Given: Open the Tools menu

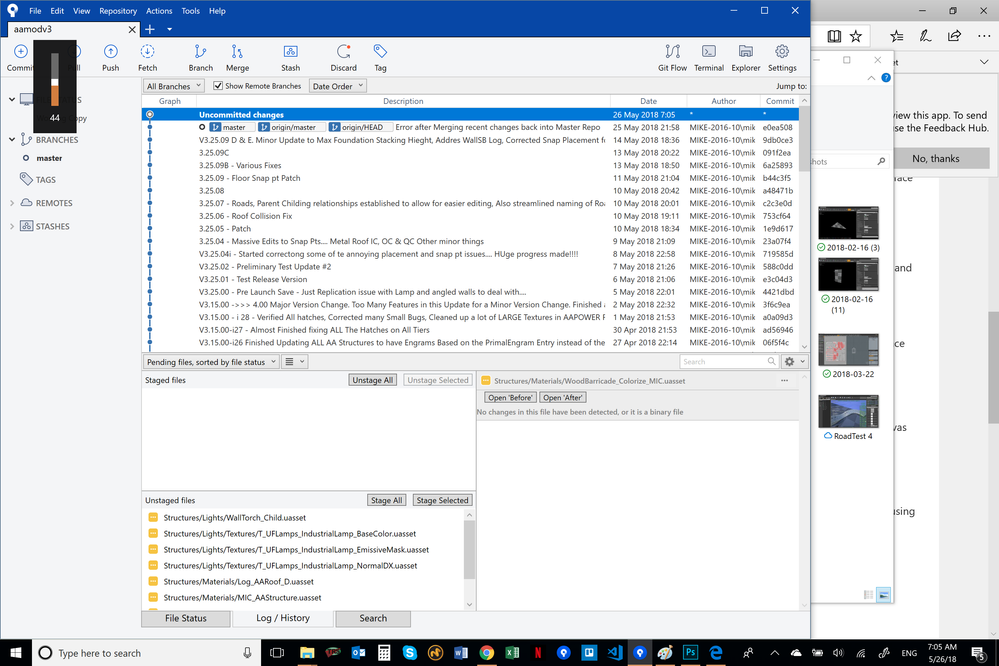Looking at the screenshot, I should click(x=190, y=11).
